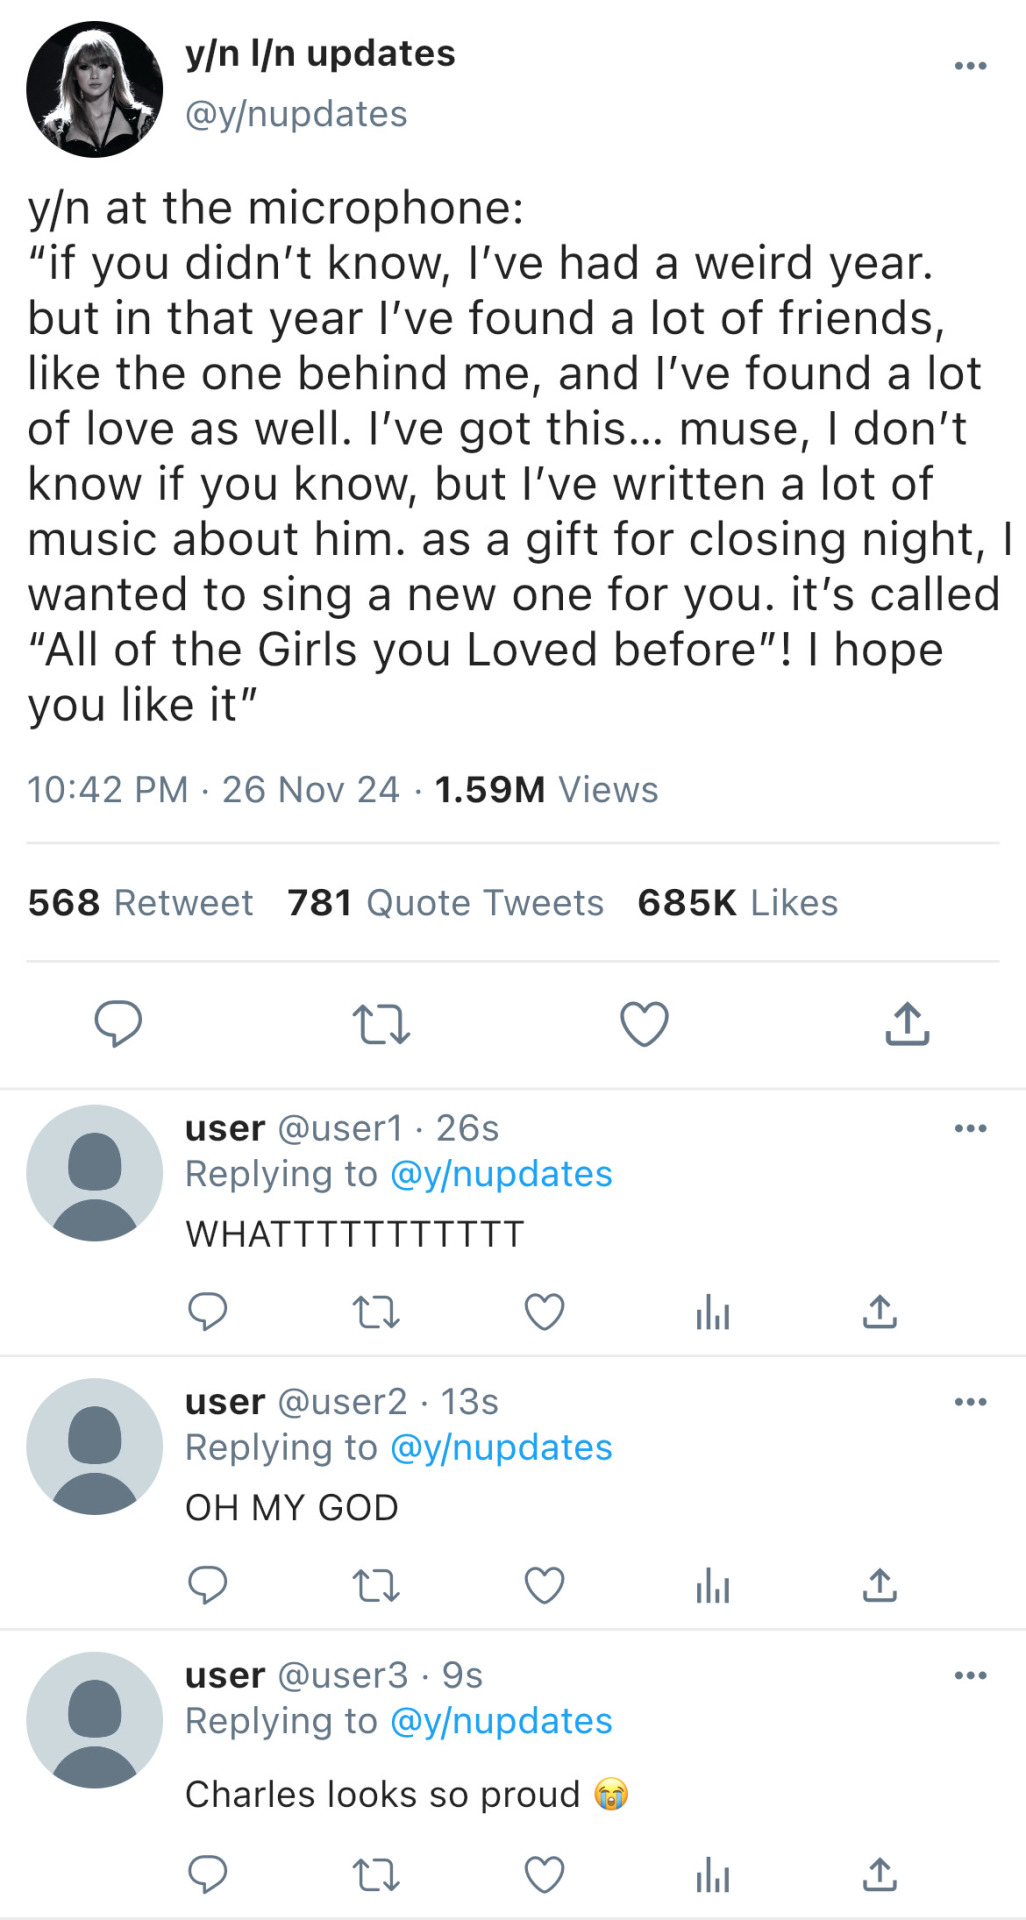This screenshot has height=1920, width=1026.
Task: Like the main y/n updates tweet
Action: tap(644, 1023)
